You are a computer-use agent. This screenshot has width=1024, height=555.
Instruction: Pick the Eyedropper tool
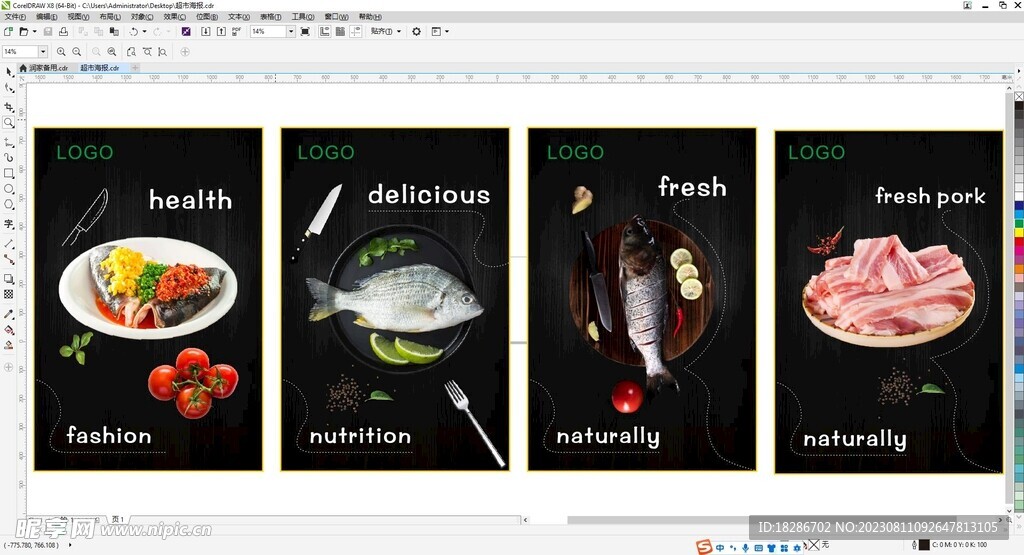pos(9,313)
